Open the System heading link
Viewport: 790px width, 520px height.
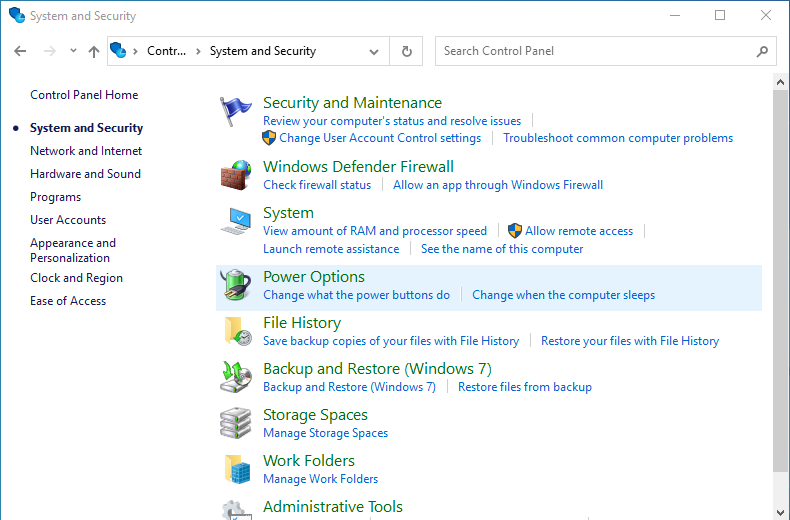pyautogui.click(x=288, y=213)
